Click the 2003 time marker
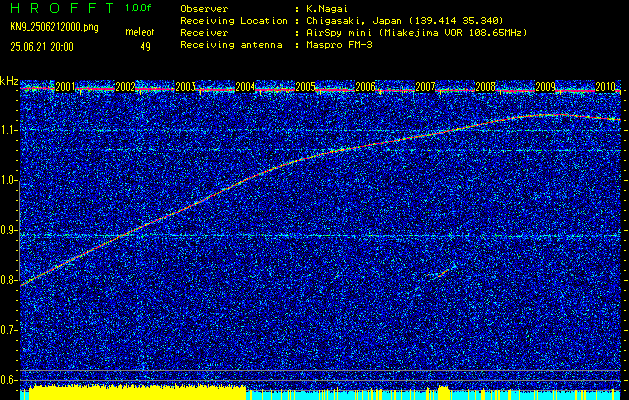The image size is (629, 400). [185, 87]
